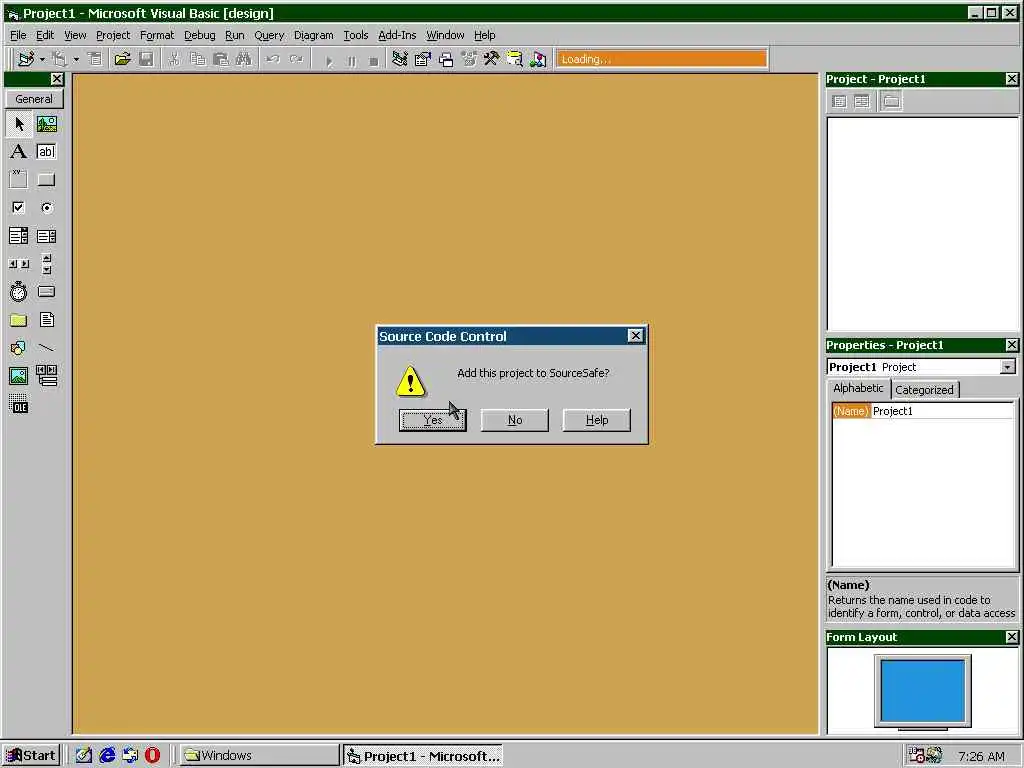This screenshot has height=768, width=1024.
Task: Click the Start run arrow icon
Action: point(329,61)
